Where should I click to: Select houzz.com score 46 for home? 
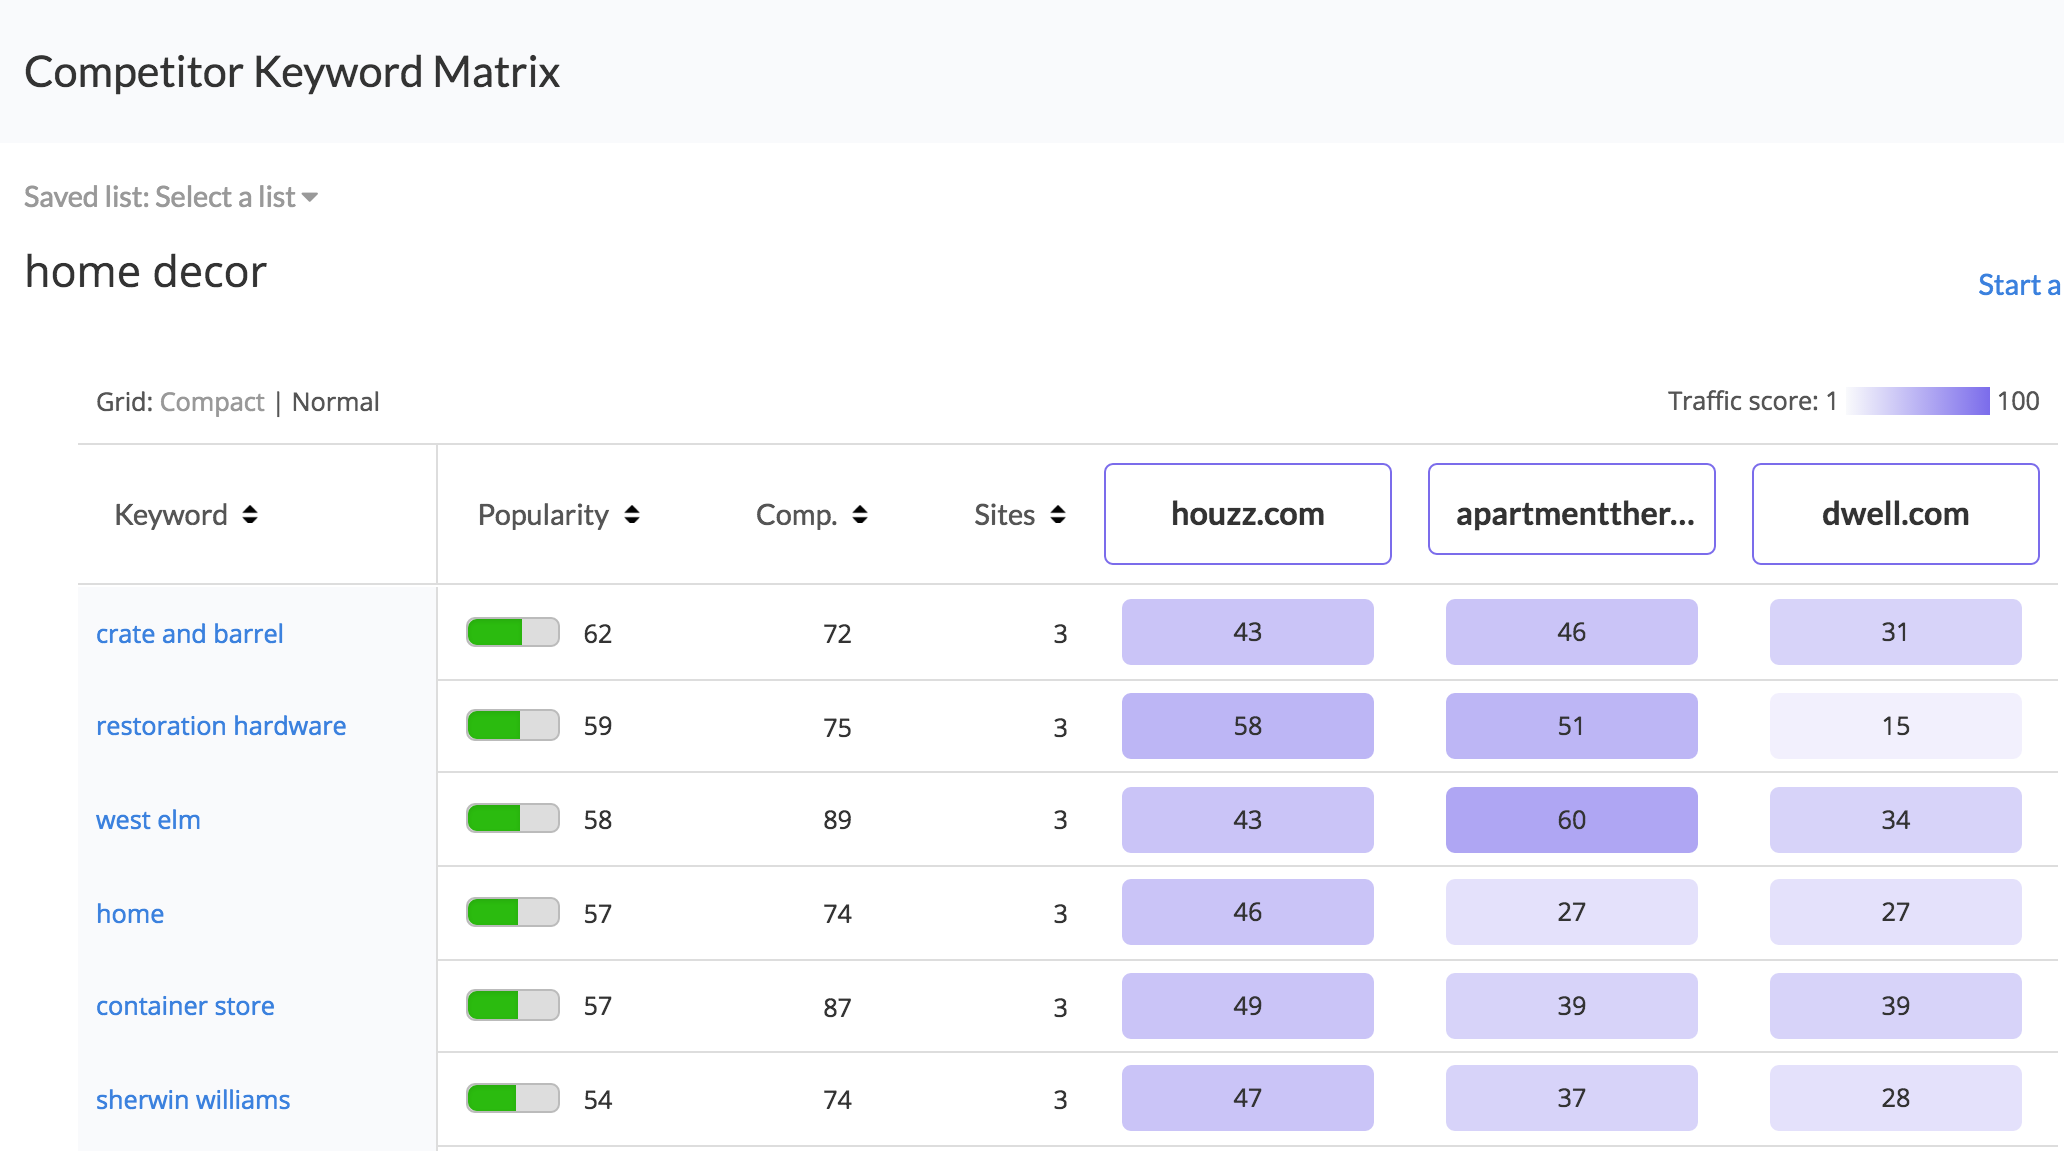(x=1248, y=912)
